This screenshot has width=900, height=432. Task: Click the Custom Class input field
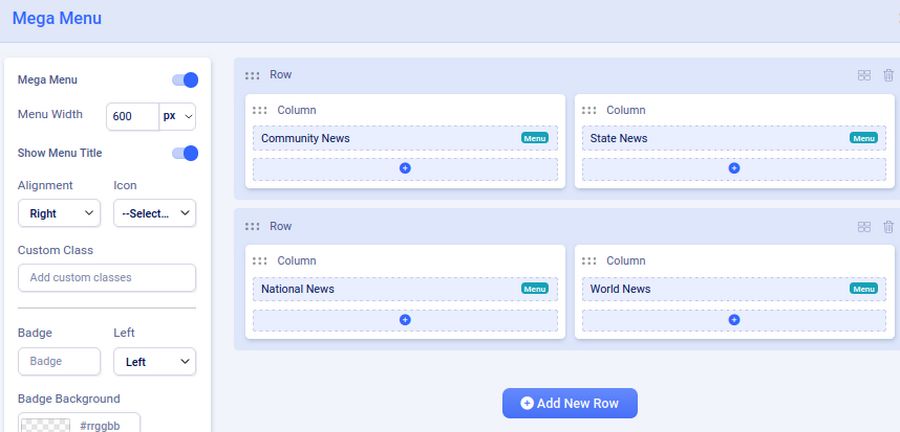click(x=107, y=277)
